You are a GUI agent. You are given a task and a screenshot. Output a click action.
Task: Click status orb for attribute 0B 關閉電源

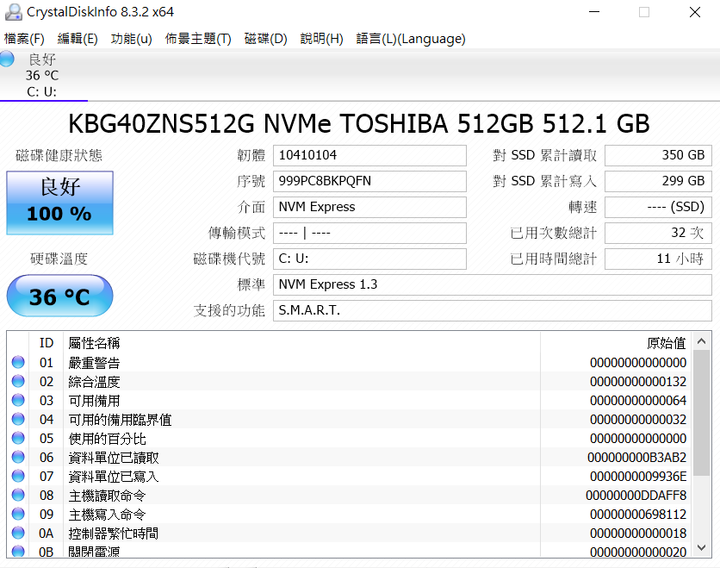pos(18,551)
